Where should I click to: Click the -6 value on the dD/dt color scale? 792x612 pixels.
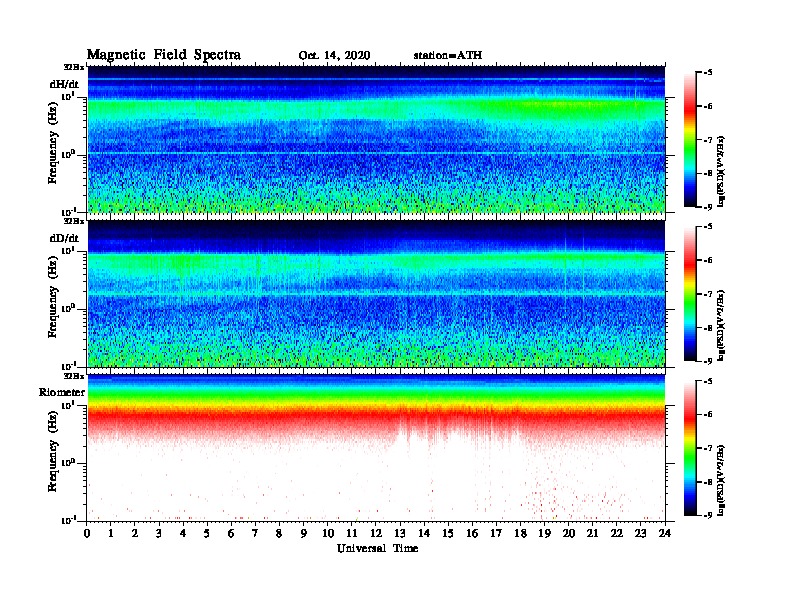pyautogui.click(x=708, y=260)
